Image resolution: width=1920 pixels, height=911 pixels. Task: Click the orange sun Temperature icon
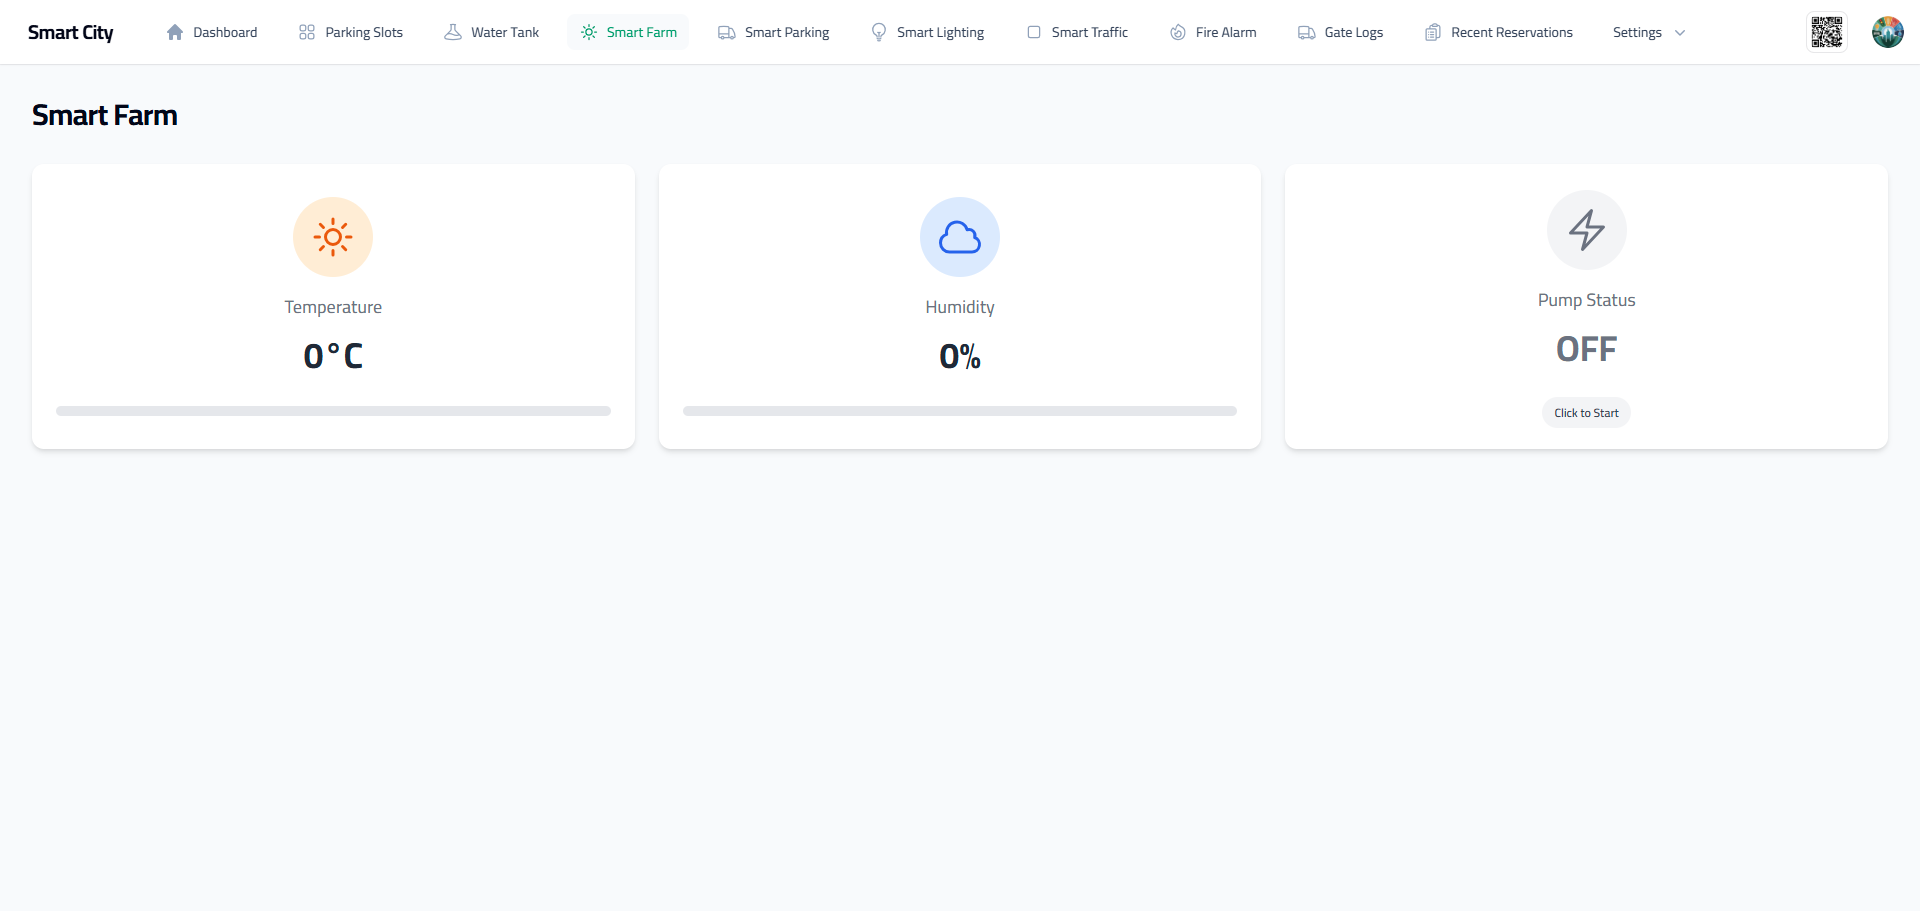tap(333, 237)
